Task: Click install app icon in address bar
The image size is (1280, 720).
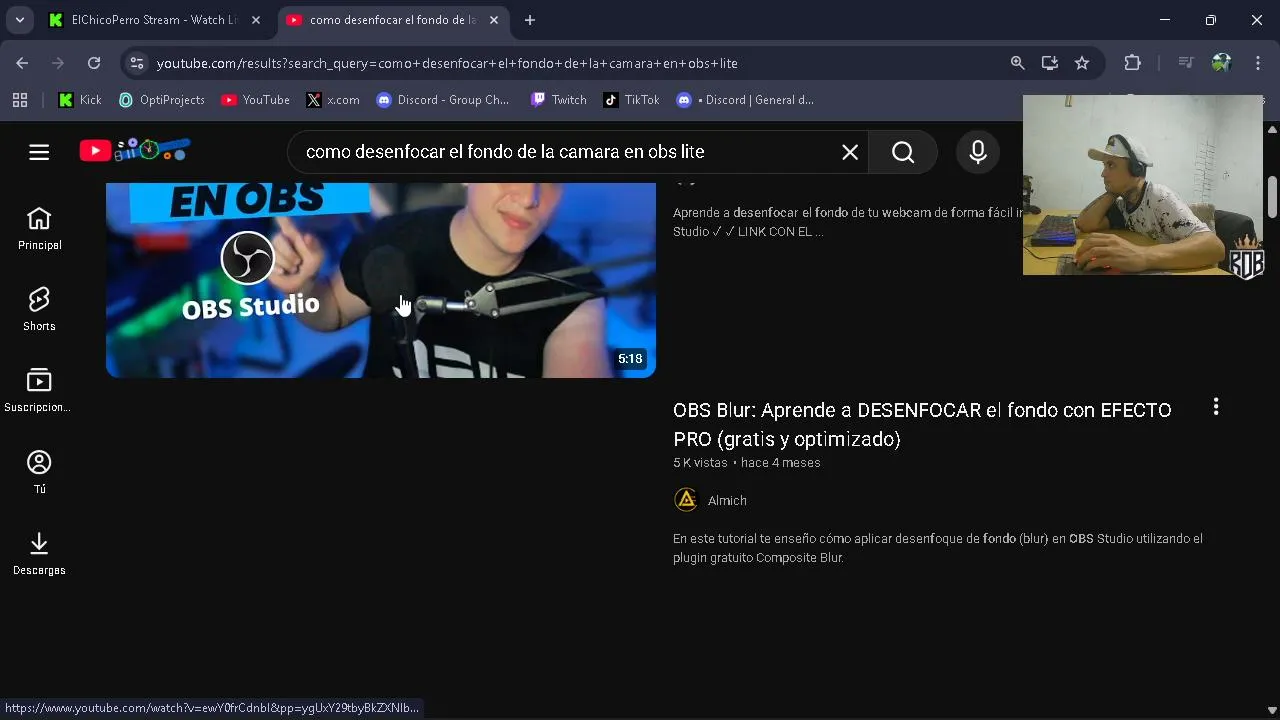Action: [x=1049, y=63]
